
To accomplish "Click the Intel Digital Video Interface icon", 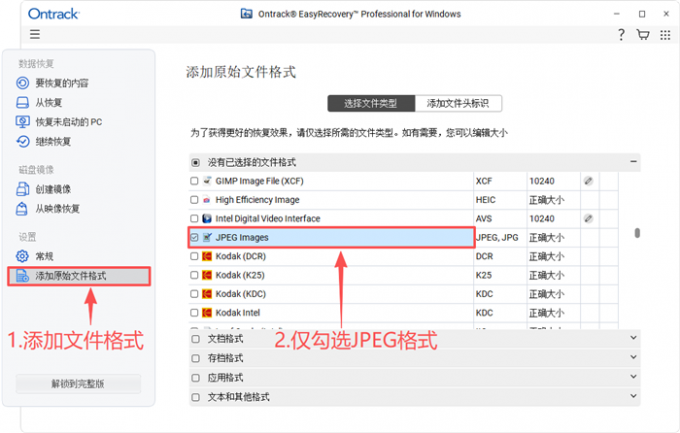I will [207, 218].
